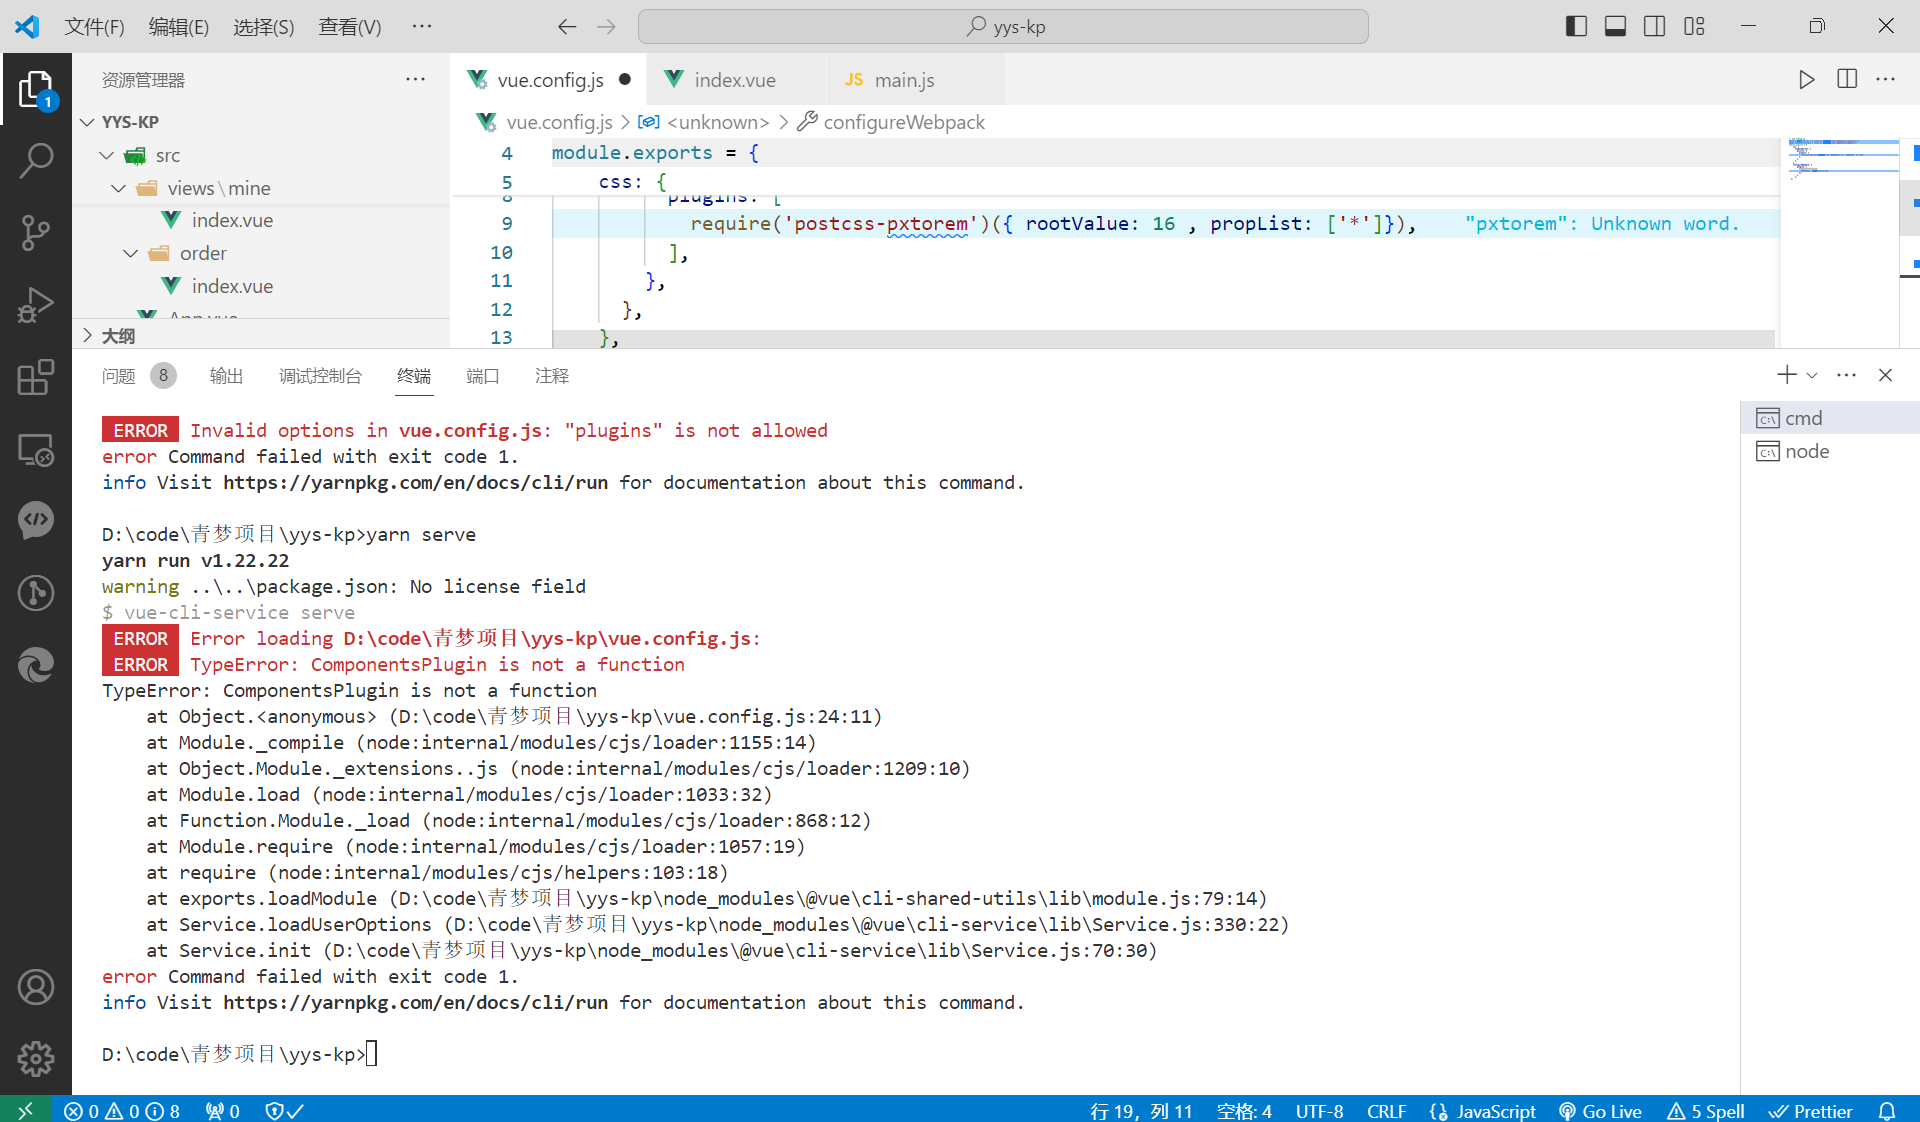Open the Manage settings gear
This screenshot has height=1122, width=1920.
pos(36,1058)
